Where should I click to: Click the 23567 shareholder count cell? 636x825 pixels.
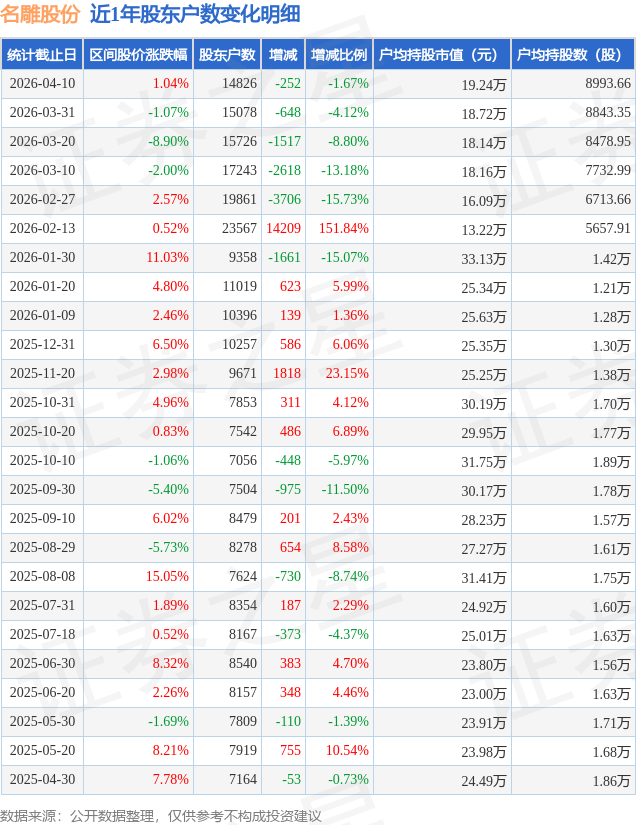click(x=239, y=229)
